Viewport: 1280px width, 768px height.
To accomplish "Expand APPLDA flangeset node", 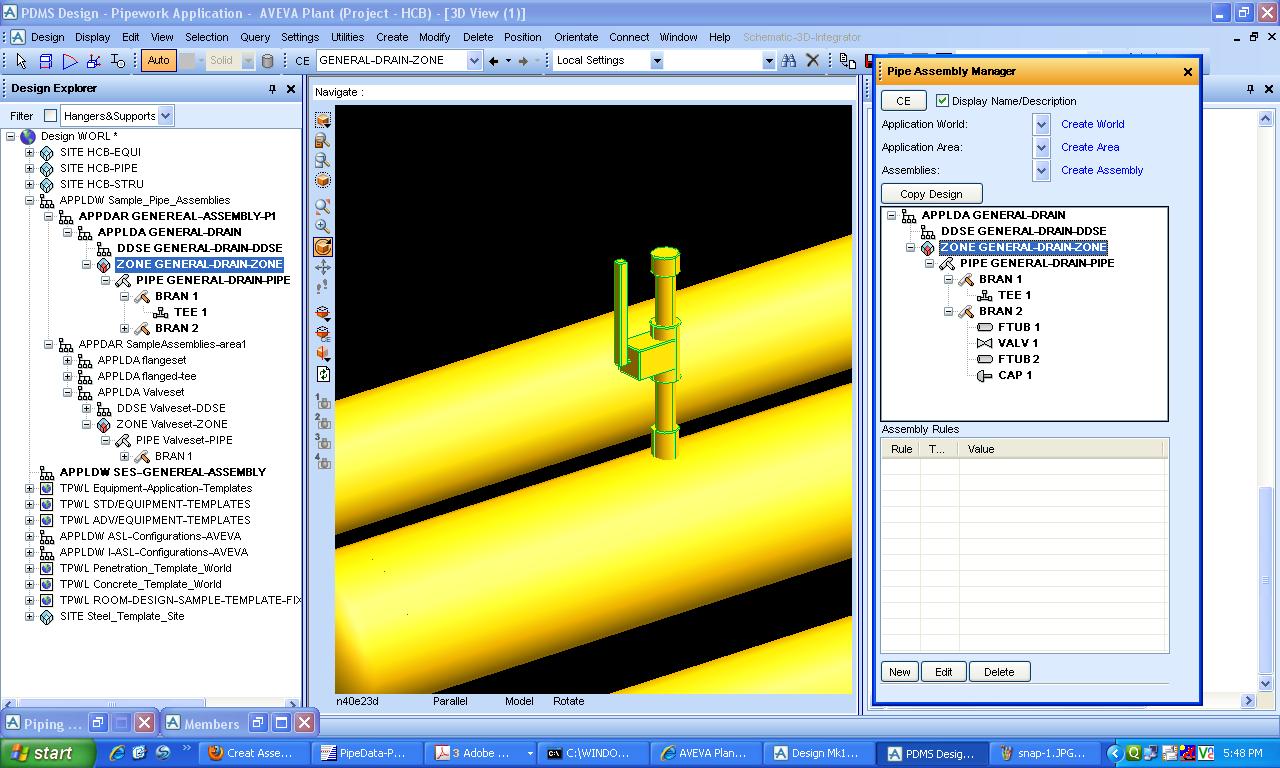I will point(68,360).
